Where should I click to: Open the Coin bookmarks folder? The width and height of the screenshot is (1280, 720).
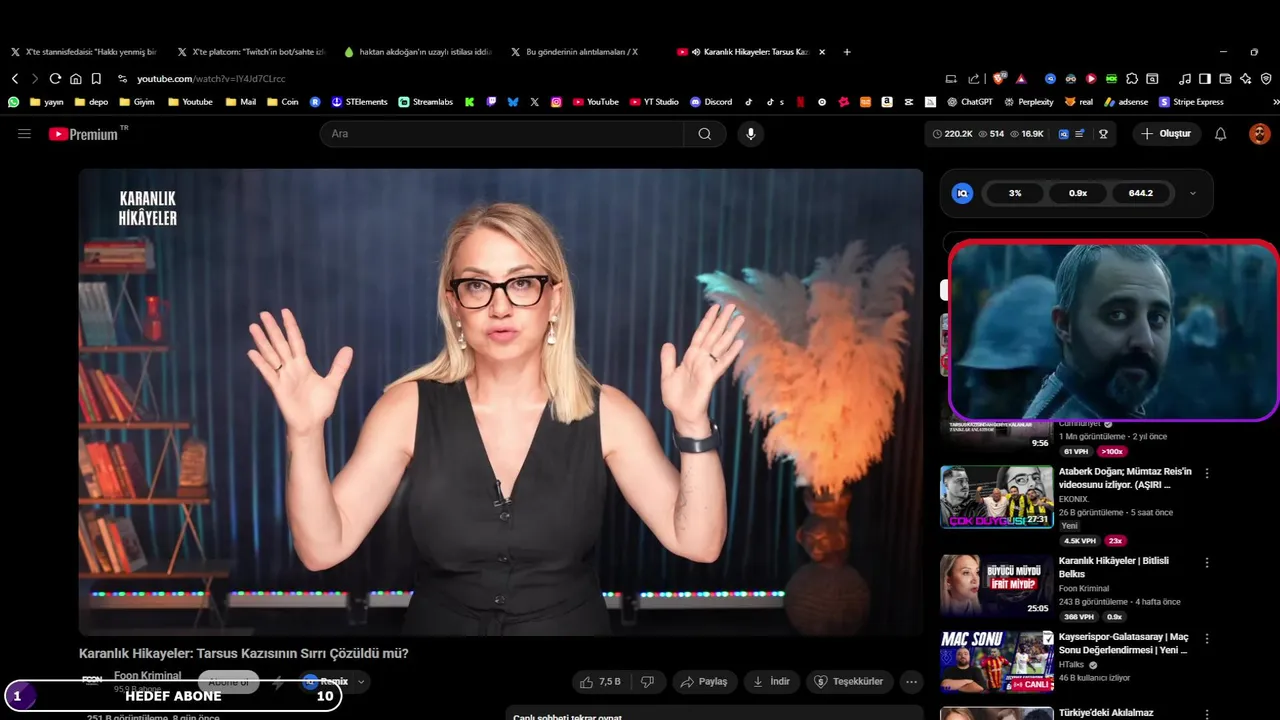tap(282, 101)
